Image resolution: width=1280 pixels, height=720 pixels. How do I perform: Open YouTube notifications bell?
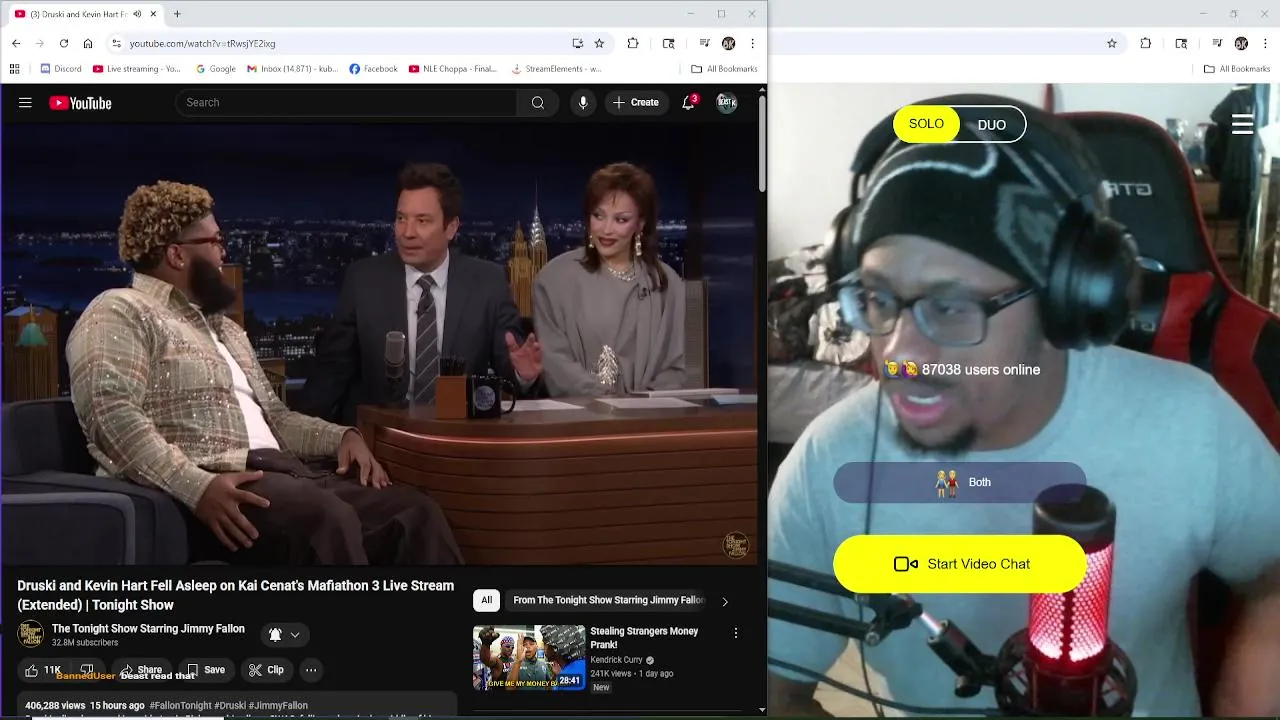(x=688, y=103)
